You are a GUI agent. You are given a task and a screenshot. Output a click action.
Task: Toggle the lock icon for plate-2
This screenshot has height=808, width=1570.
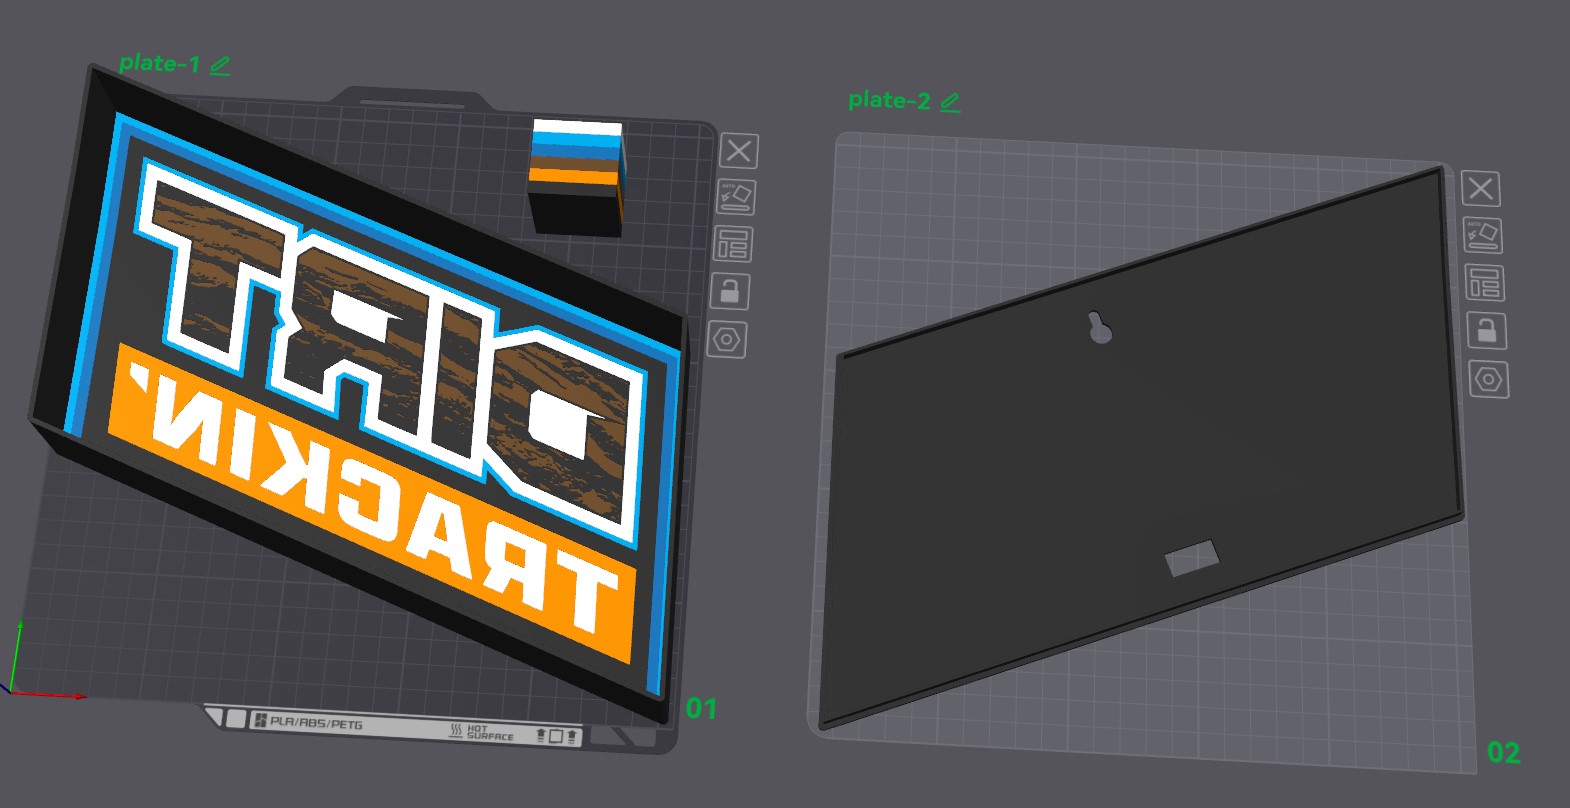(x=1487, y=331)
